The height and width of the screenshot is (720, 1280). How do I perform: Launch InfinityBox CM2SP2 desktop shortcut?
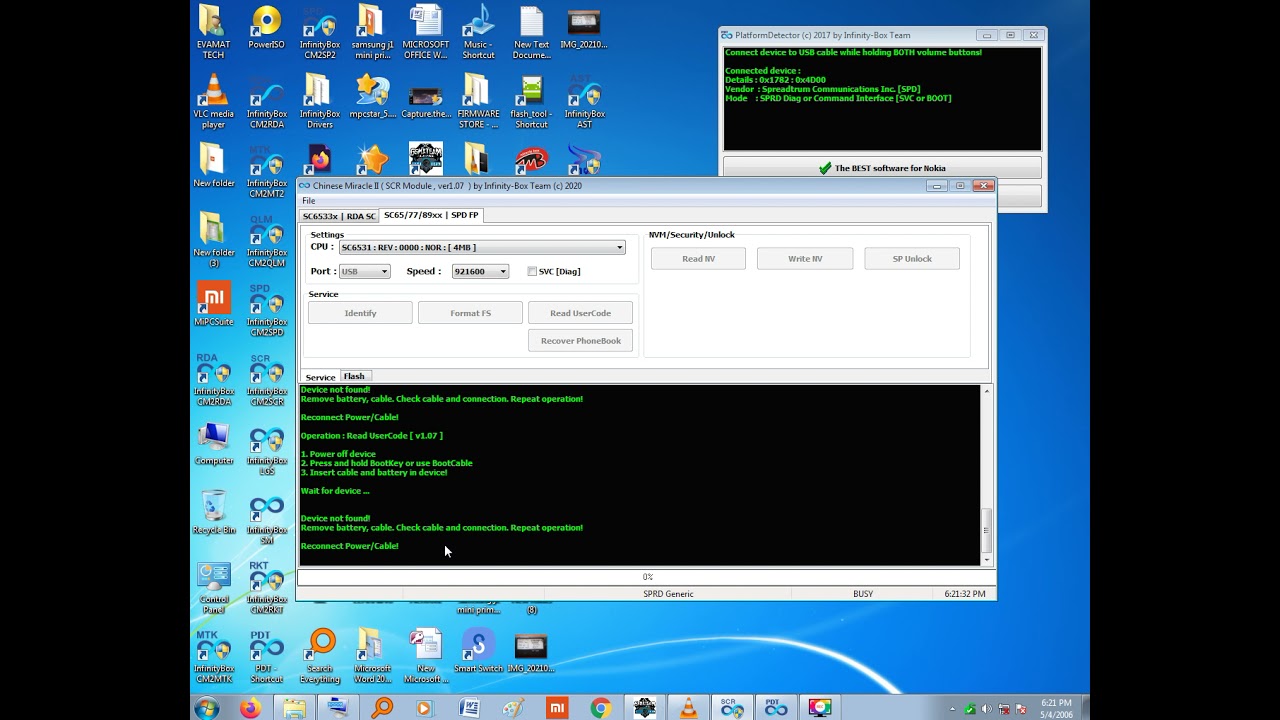pyautogui.click(x=320, y=30)
